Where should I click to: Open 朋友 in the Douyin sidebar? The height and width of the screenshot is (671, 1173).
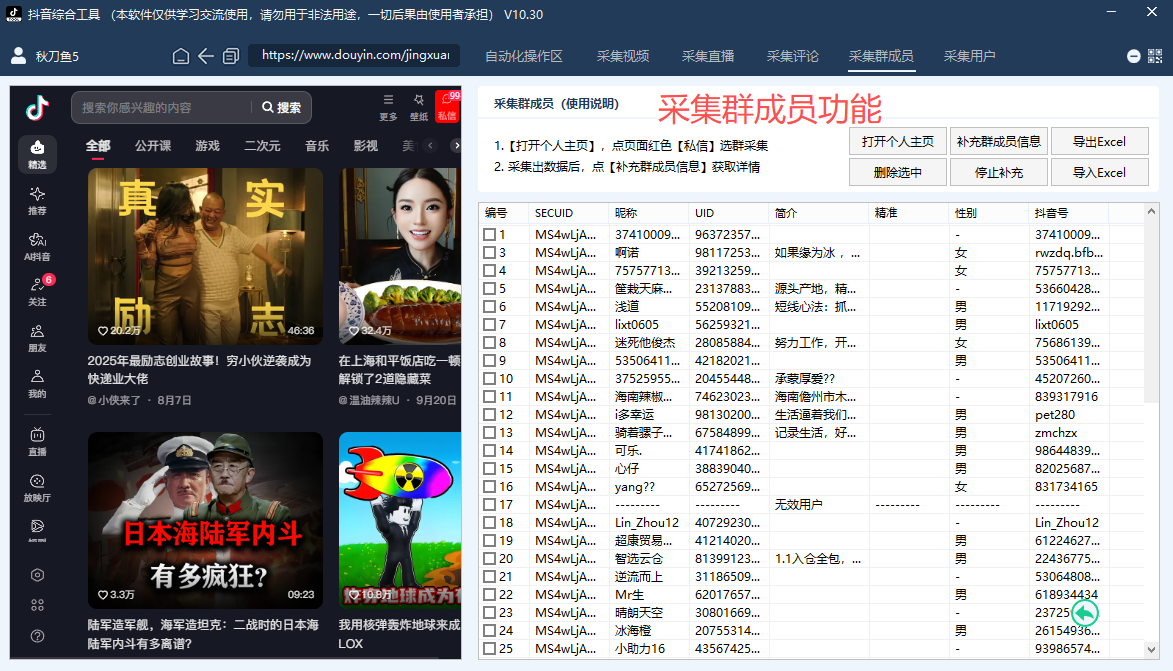[x=37, y=338]
